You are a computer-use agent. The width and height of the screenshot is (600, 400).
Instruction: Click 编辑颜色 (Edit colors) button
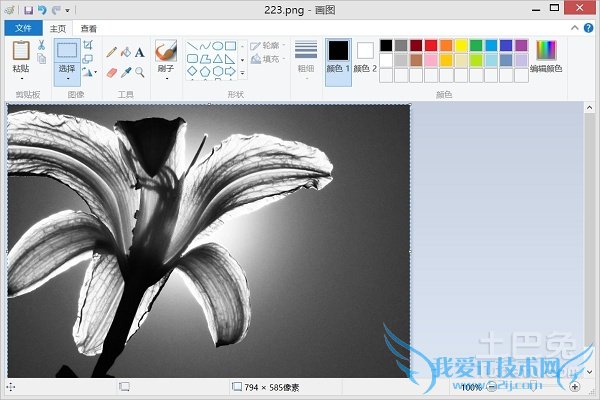(546, 56)
